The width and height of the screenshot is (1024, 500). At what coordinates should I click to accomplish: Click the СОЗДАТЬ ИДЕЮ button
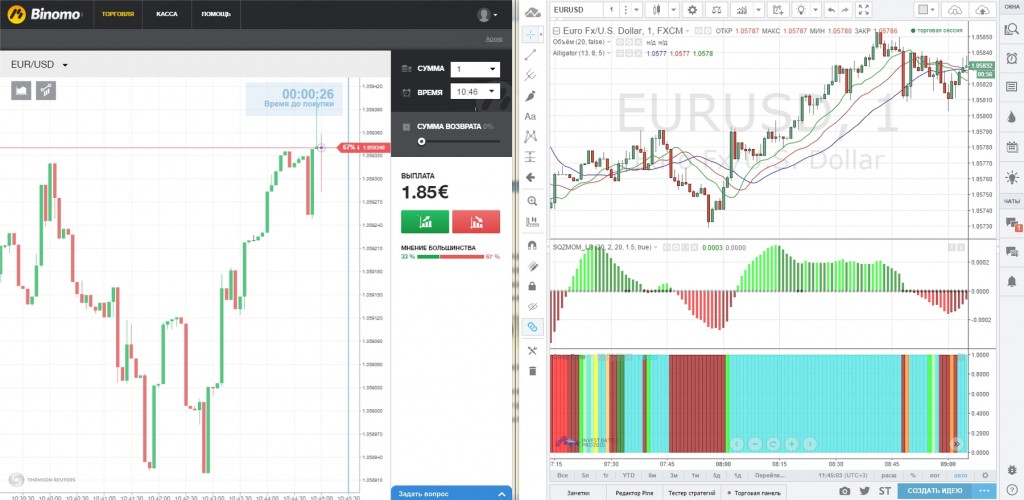pos(936,491)
